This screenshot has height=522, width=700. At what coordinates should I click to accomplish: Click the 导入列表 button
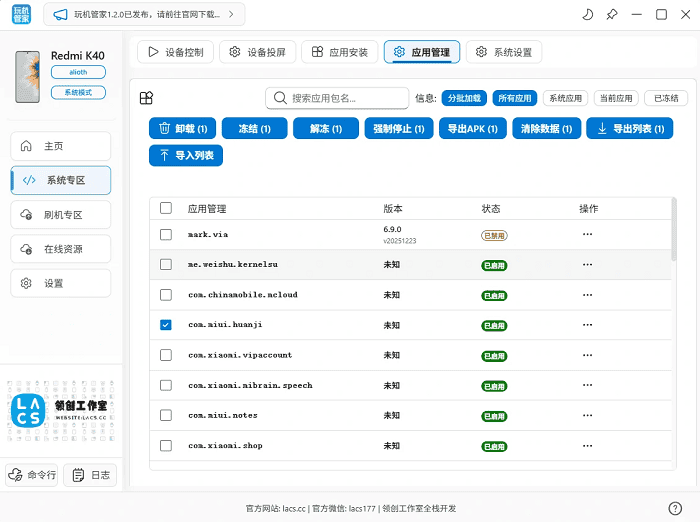pyautogui.click(x=186, y=155)
